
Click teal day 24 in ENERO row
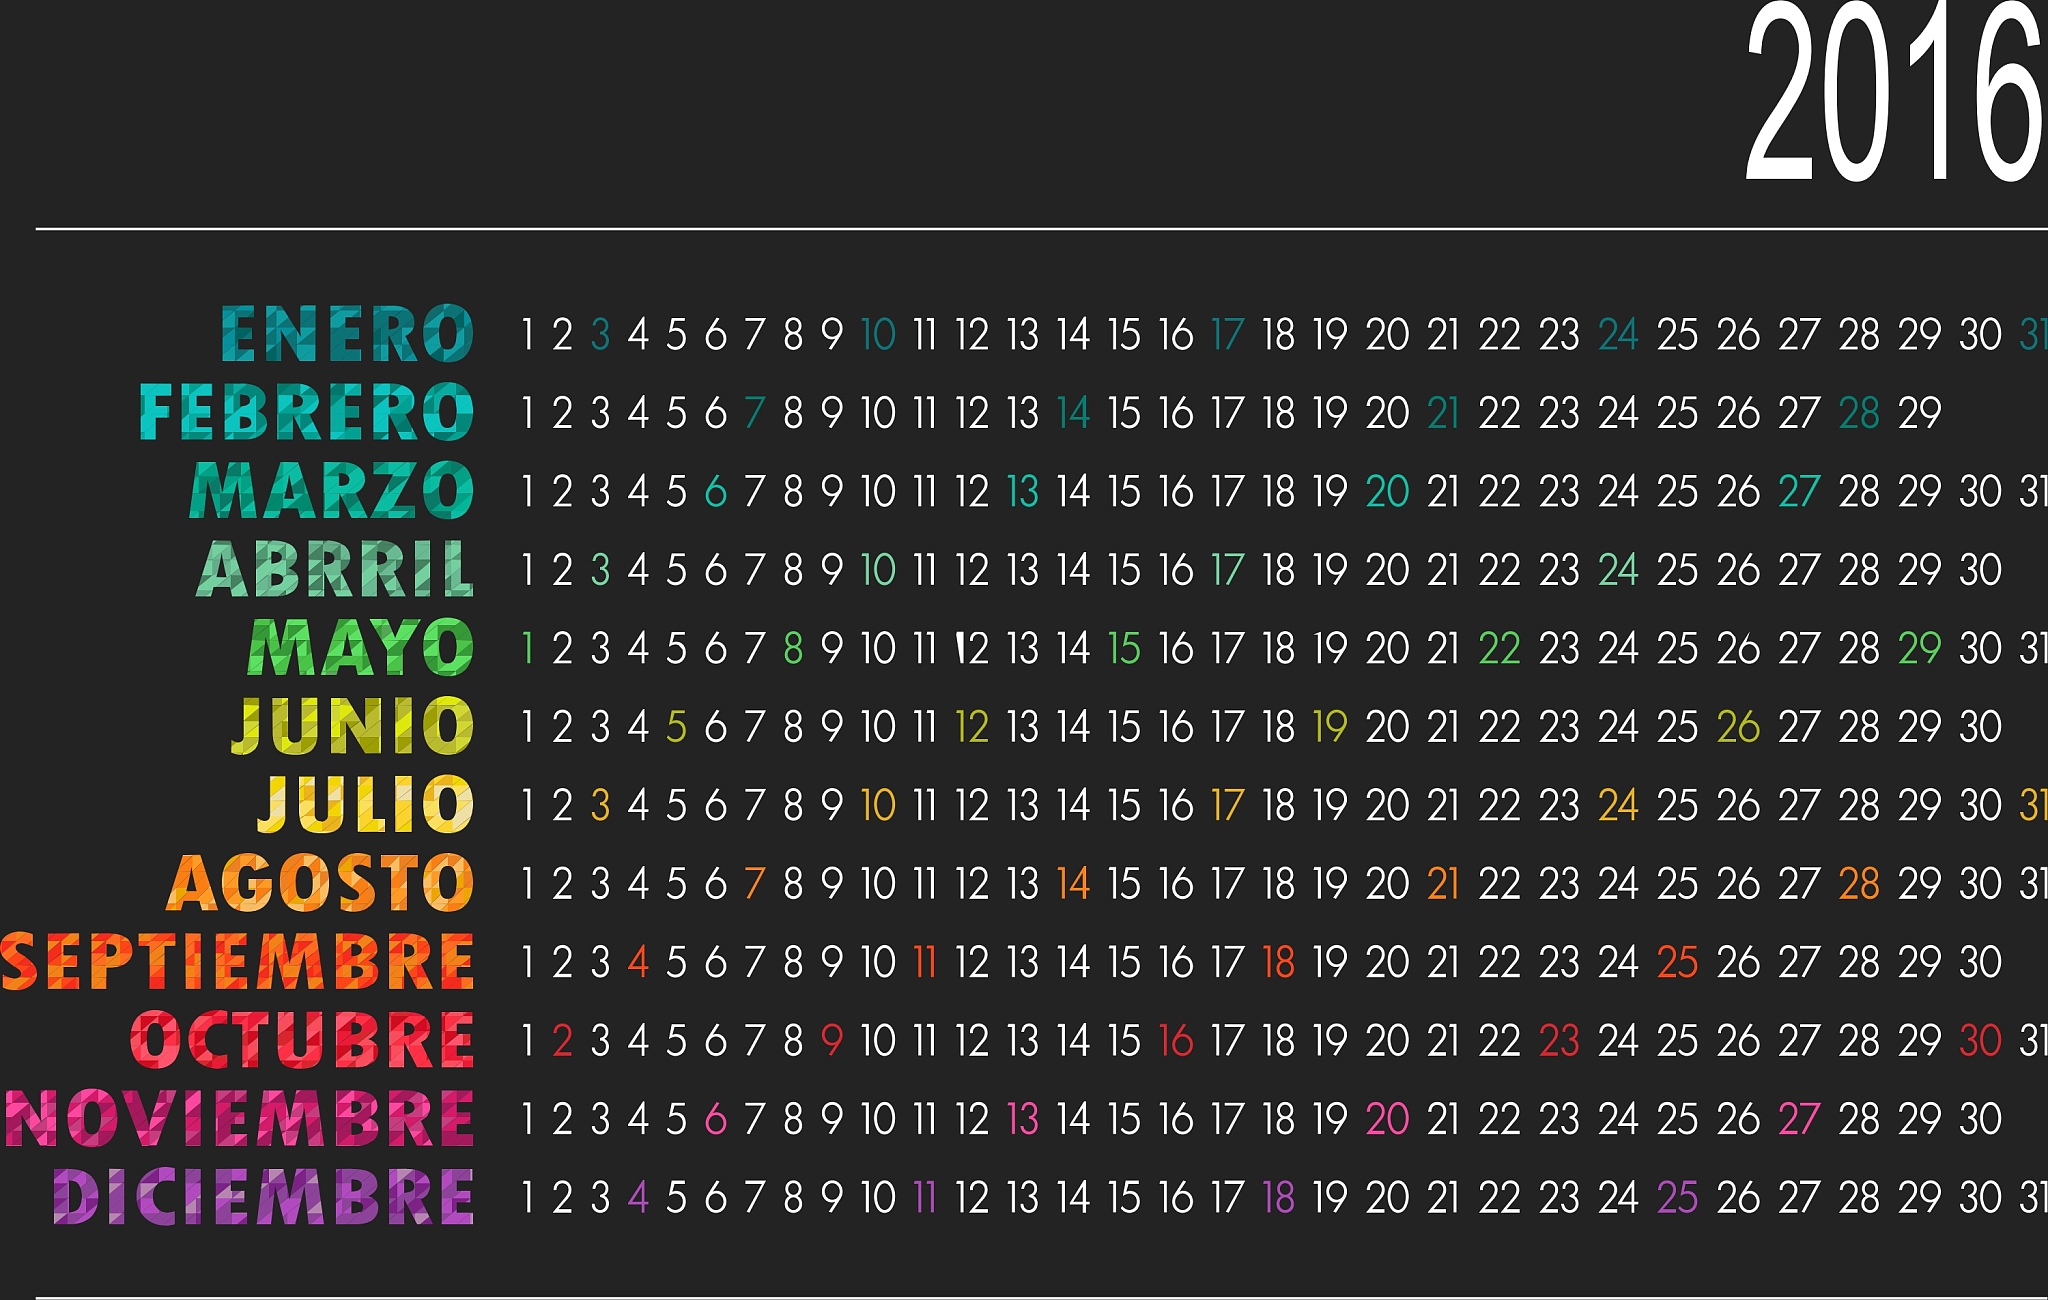point(1618,335)
